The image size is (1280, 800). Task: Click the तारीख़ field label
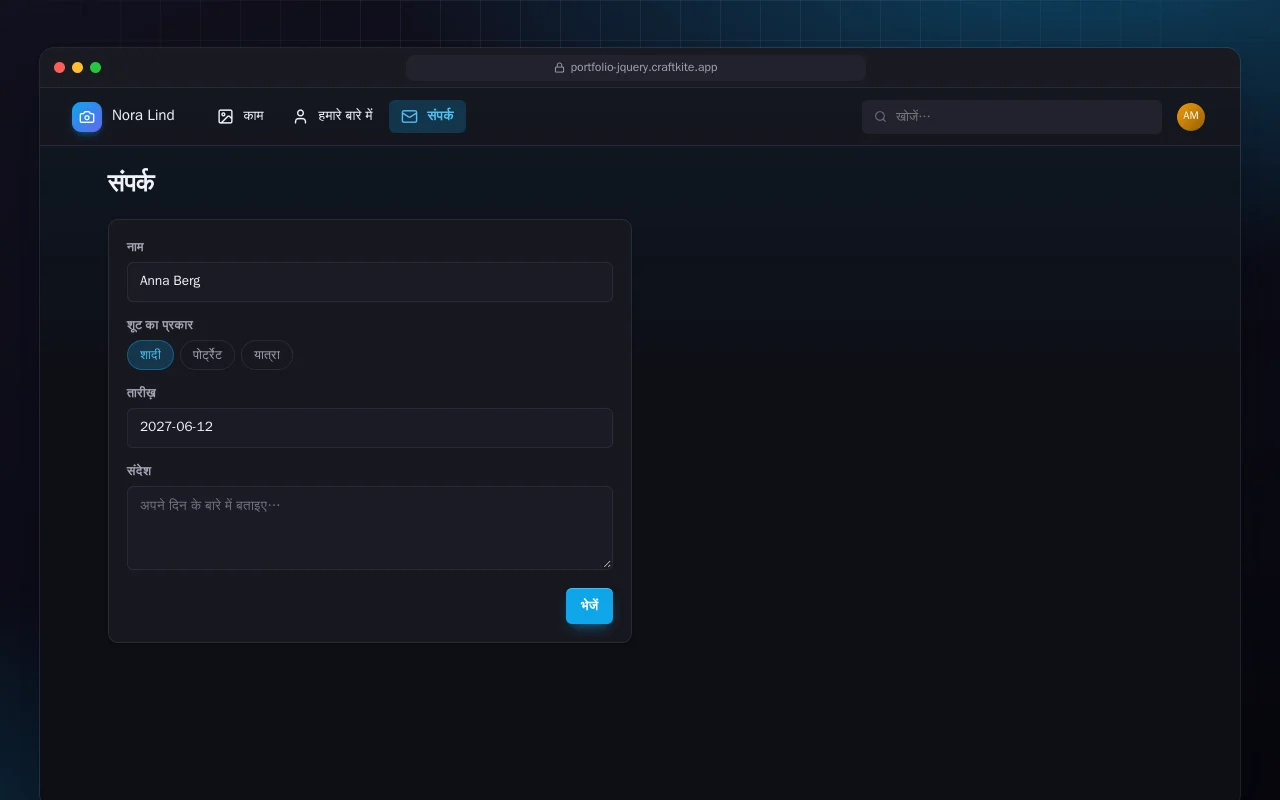tap(141, 393)
